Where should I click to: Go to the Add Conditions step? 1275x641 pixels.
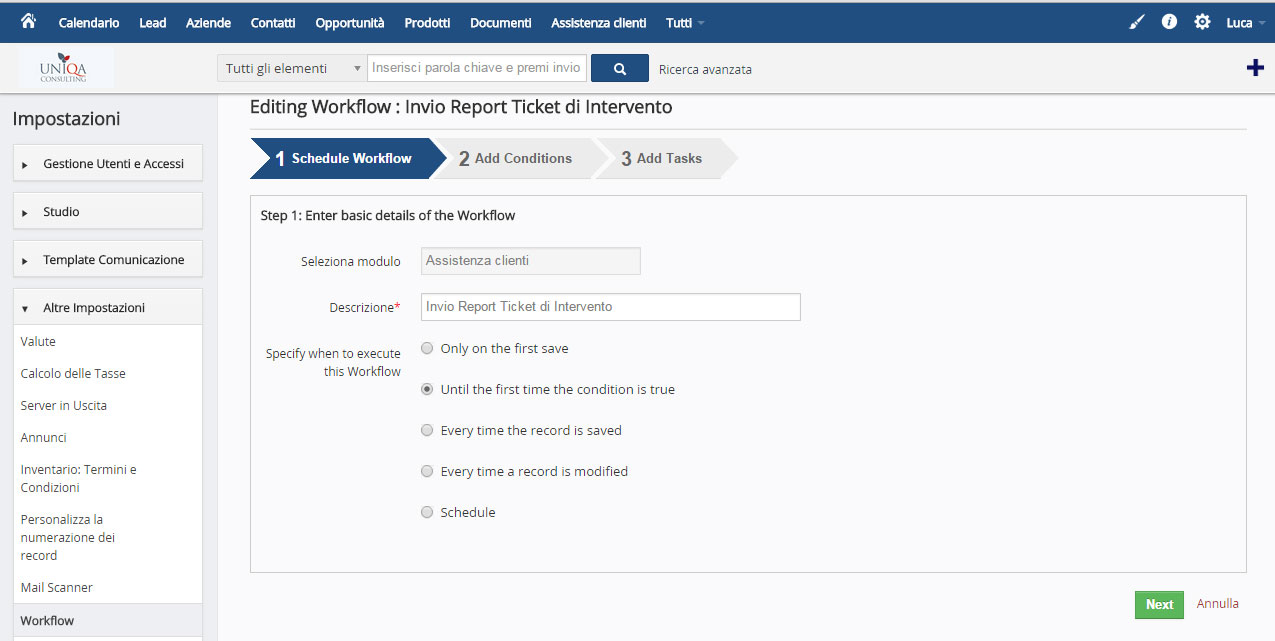coord(516,158)
